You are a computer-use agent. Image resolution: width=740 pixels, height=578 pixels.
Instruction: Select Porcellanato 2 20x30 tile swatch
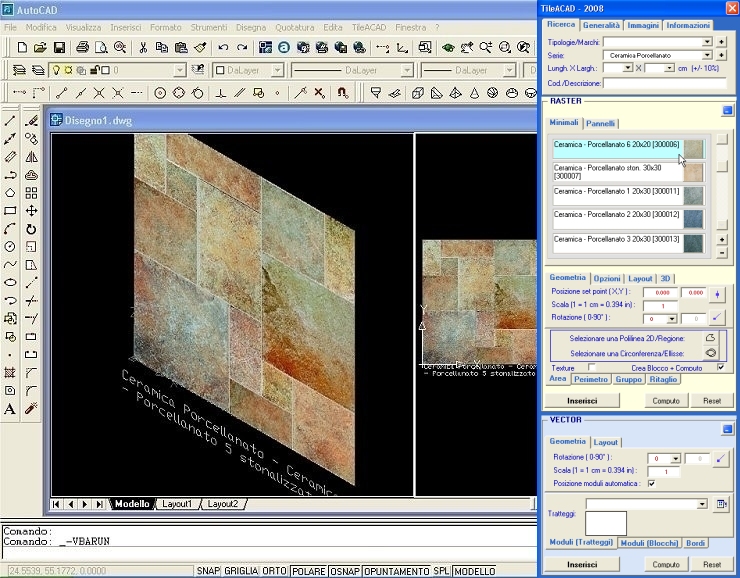[x=693, y=219]
